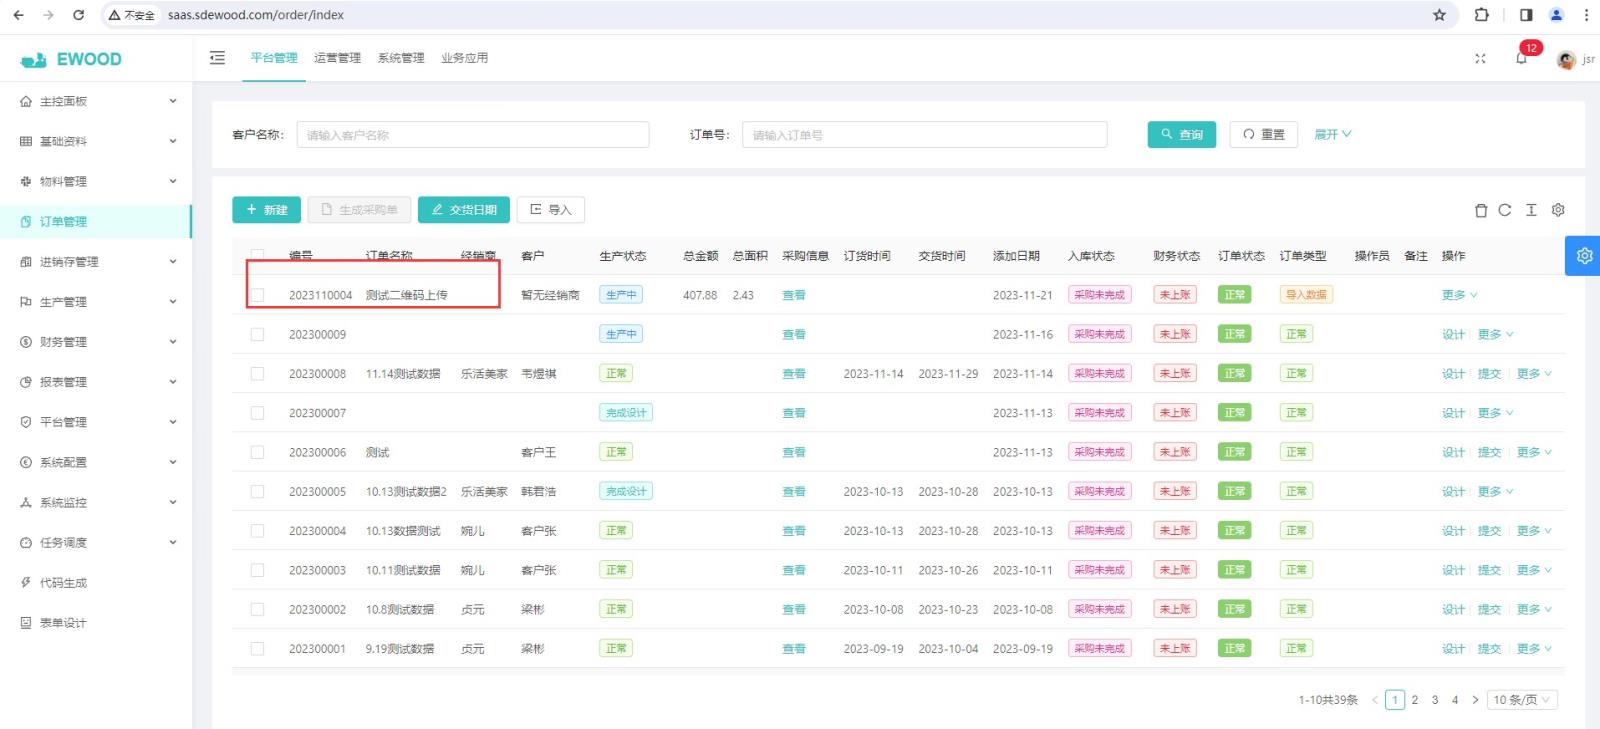Click the 订单号 input field
Screen dimensions: 1600x729
point(924,135)
